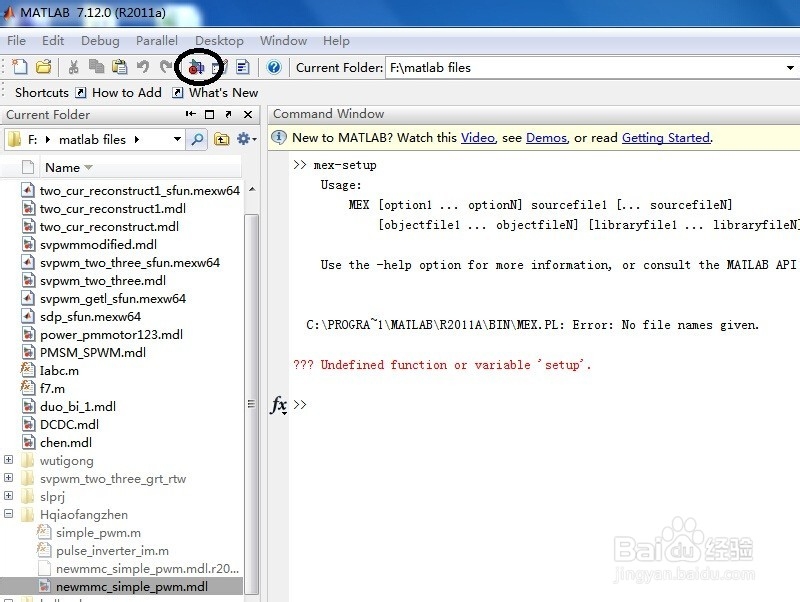Close the Current Folder panel
800x602 pixels.
(x=248, y=114)
